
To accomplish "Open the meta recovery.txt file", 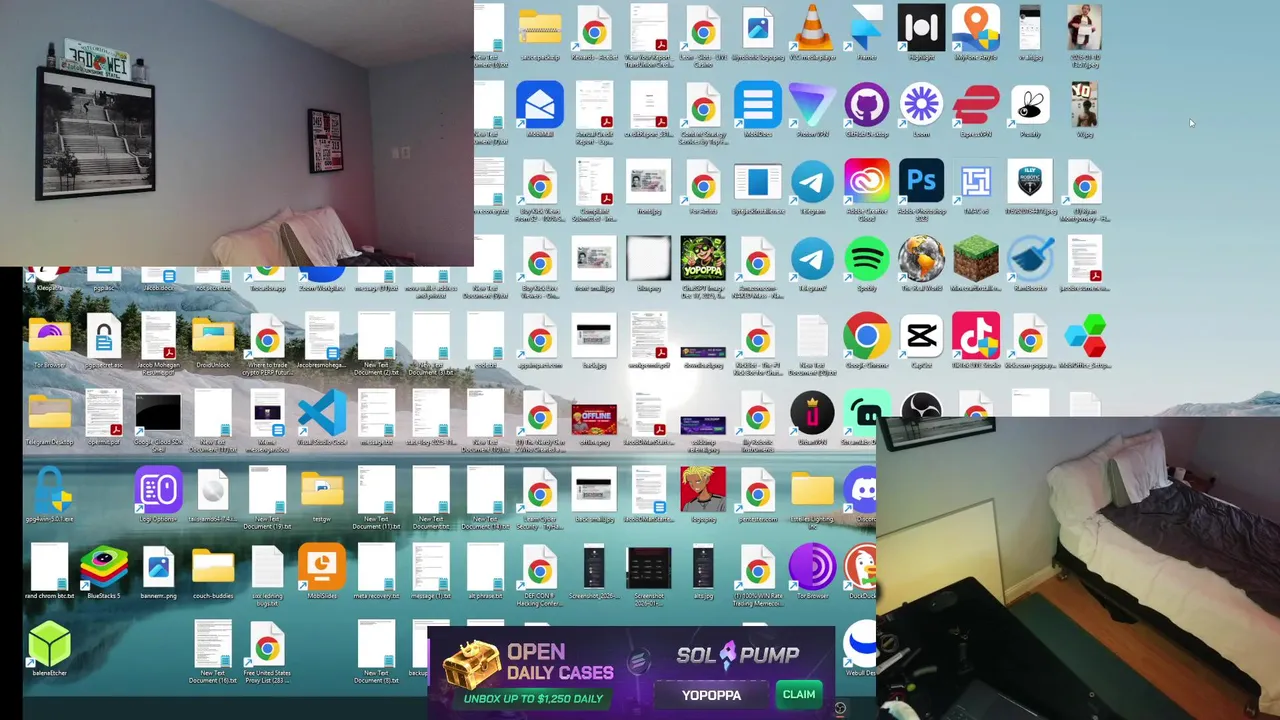I will click(x=376, y=567).
